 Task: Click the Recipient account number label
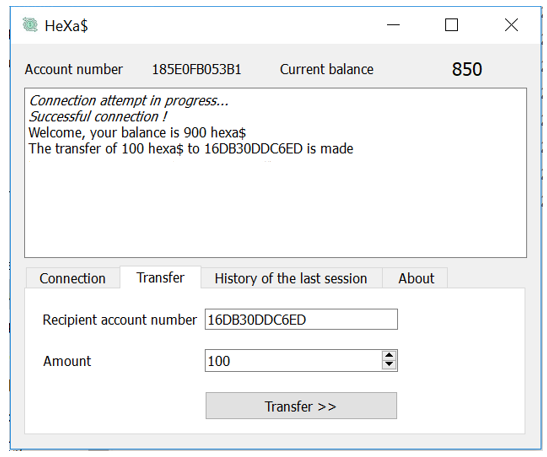(120, 320)
